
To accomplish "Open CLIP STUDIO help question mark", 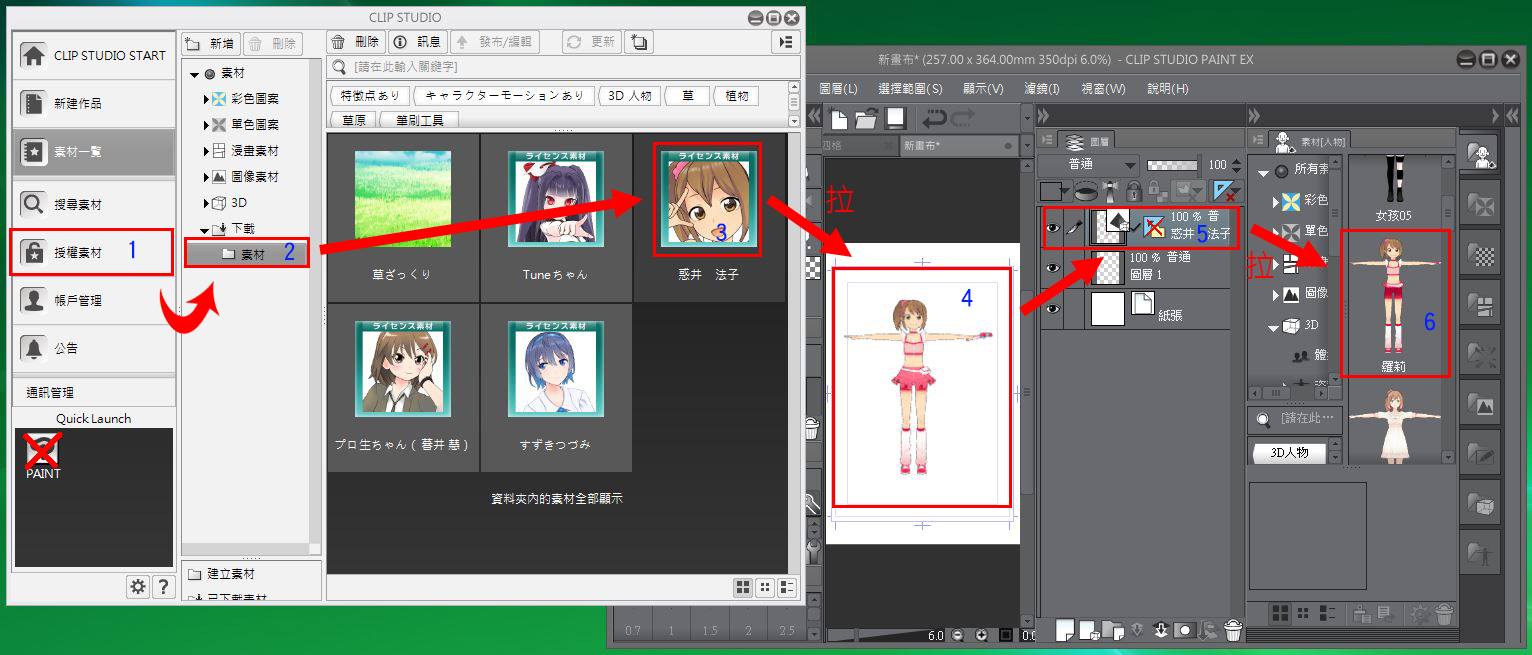I will pos(164,587).
